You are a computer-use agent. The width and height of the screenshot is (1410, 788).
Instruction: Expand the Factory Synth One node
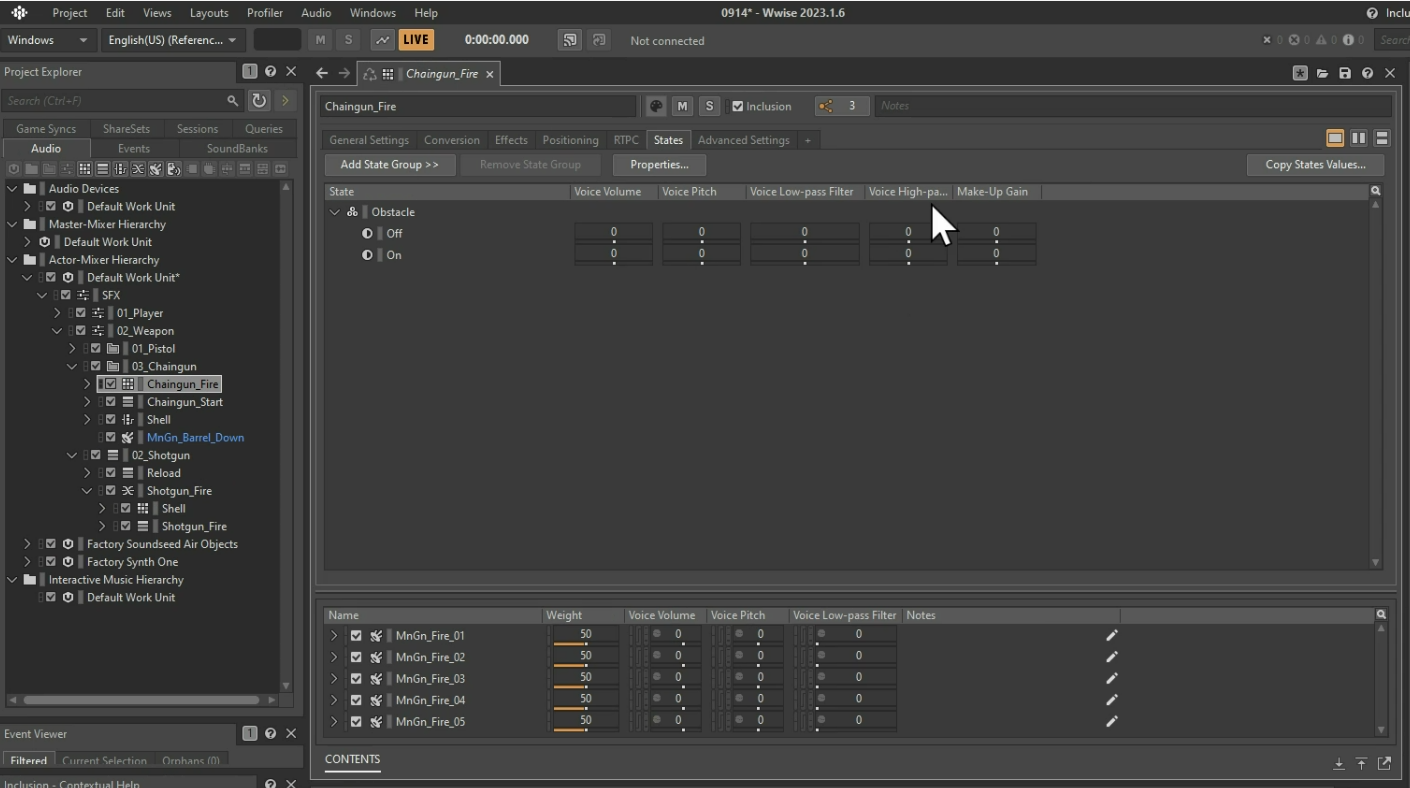click(x=27, y=562)
